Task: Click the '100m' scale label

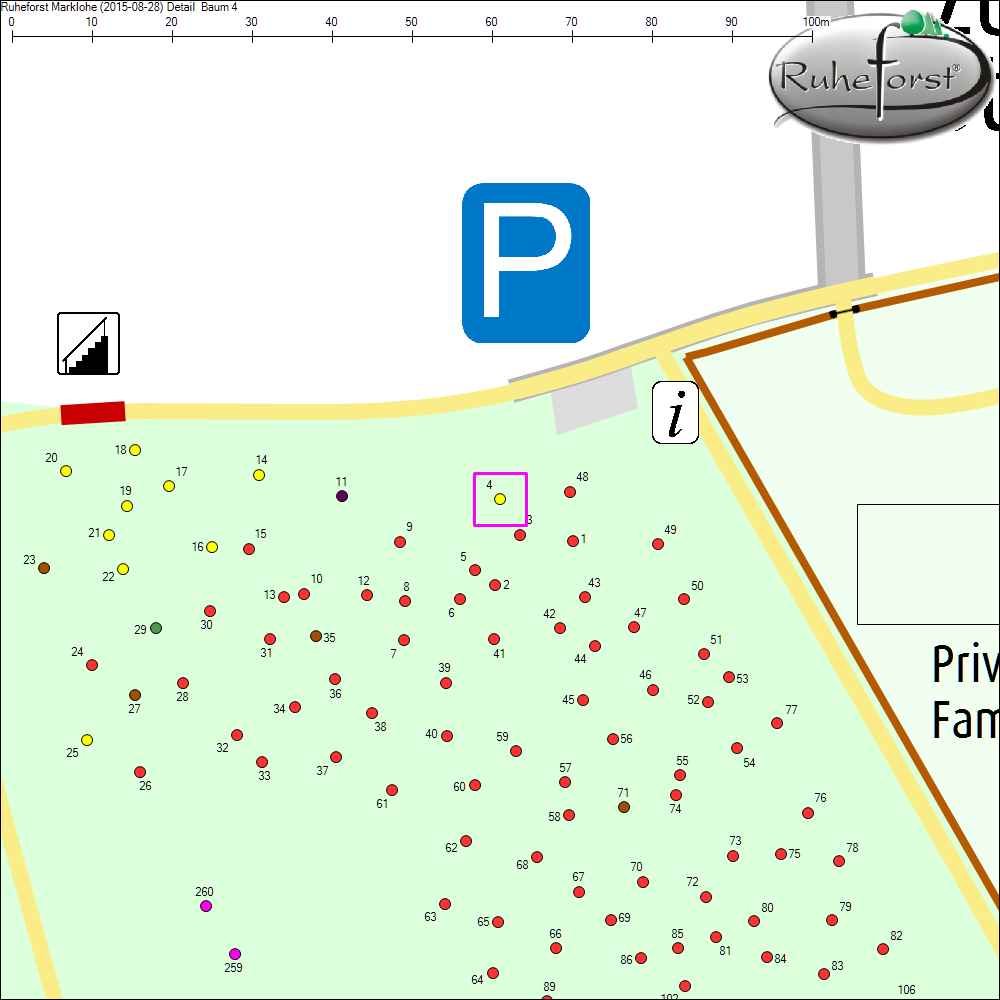Action: pos(816,22)
